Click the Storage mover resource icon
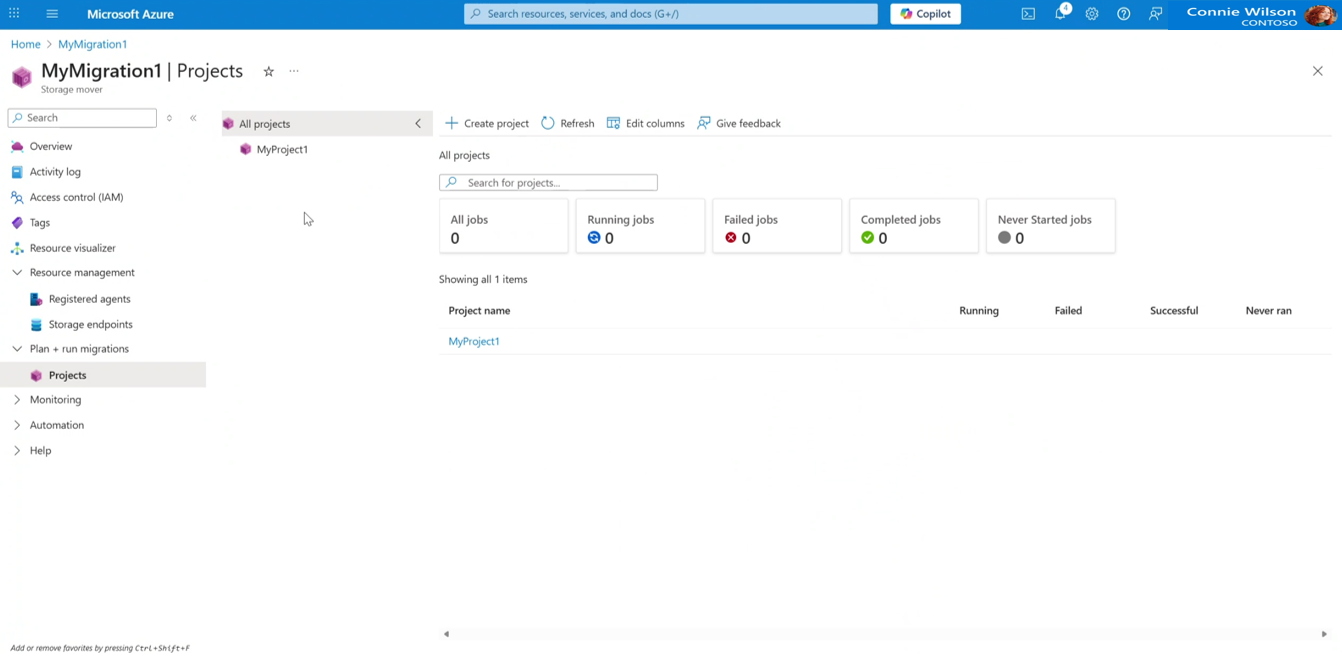 [x=21, y=77]
